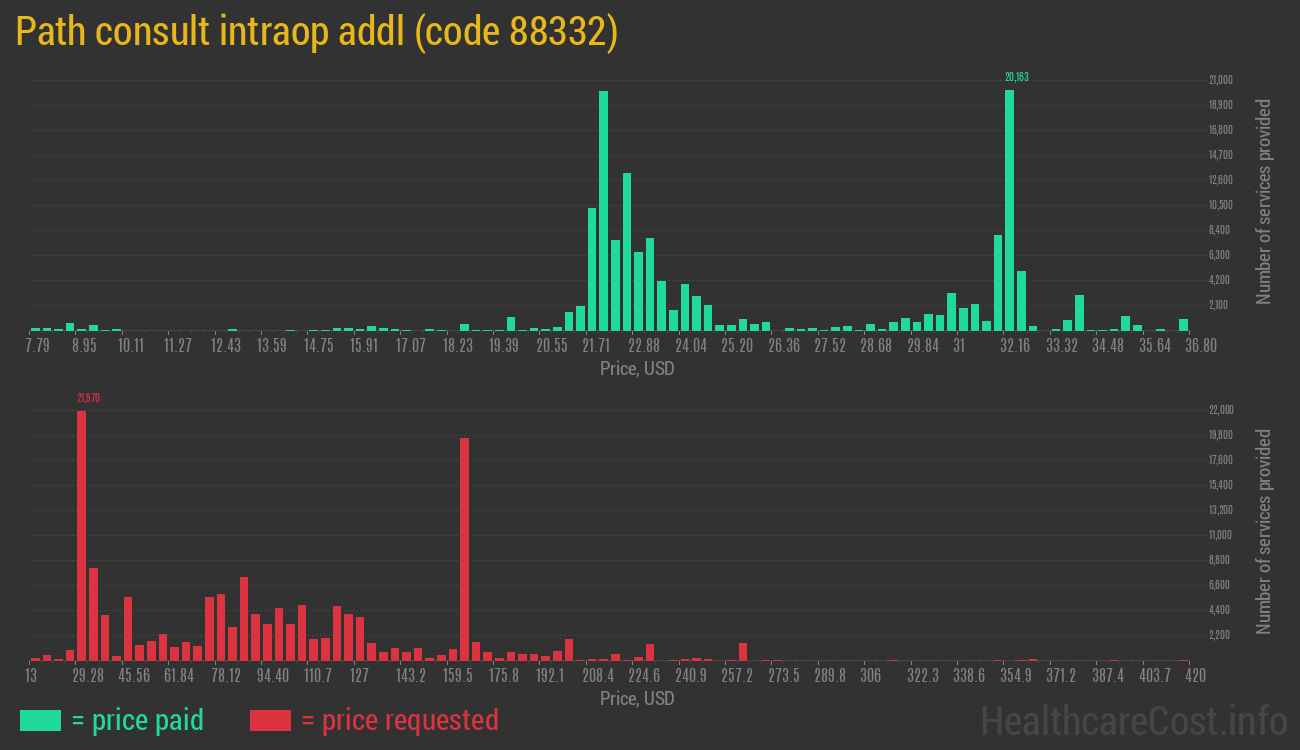Open the HealthcareCost.info watermark link
Viewport: 1300px width, 750px height.
click(x=1133, y=720)
